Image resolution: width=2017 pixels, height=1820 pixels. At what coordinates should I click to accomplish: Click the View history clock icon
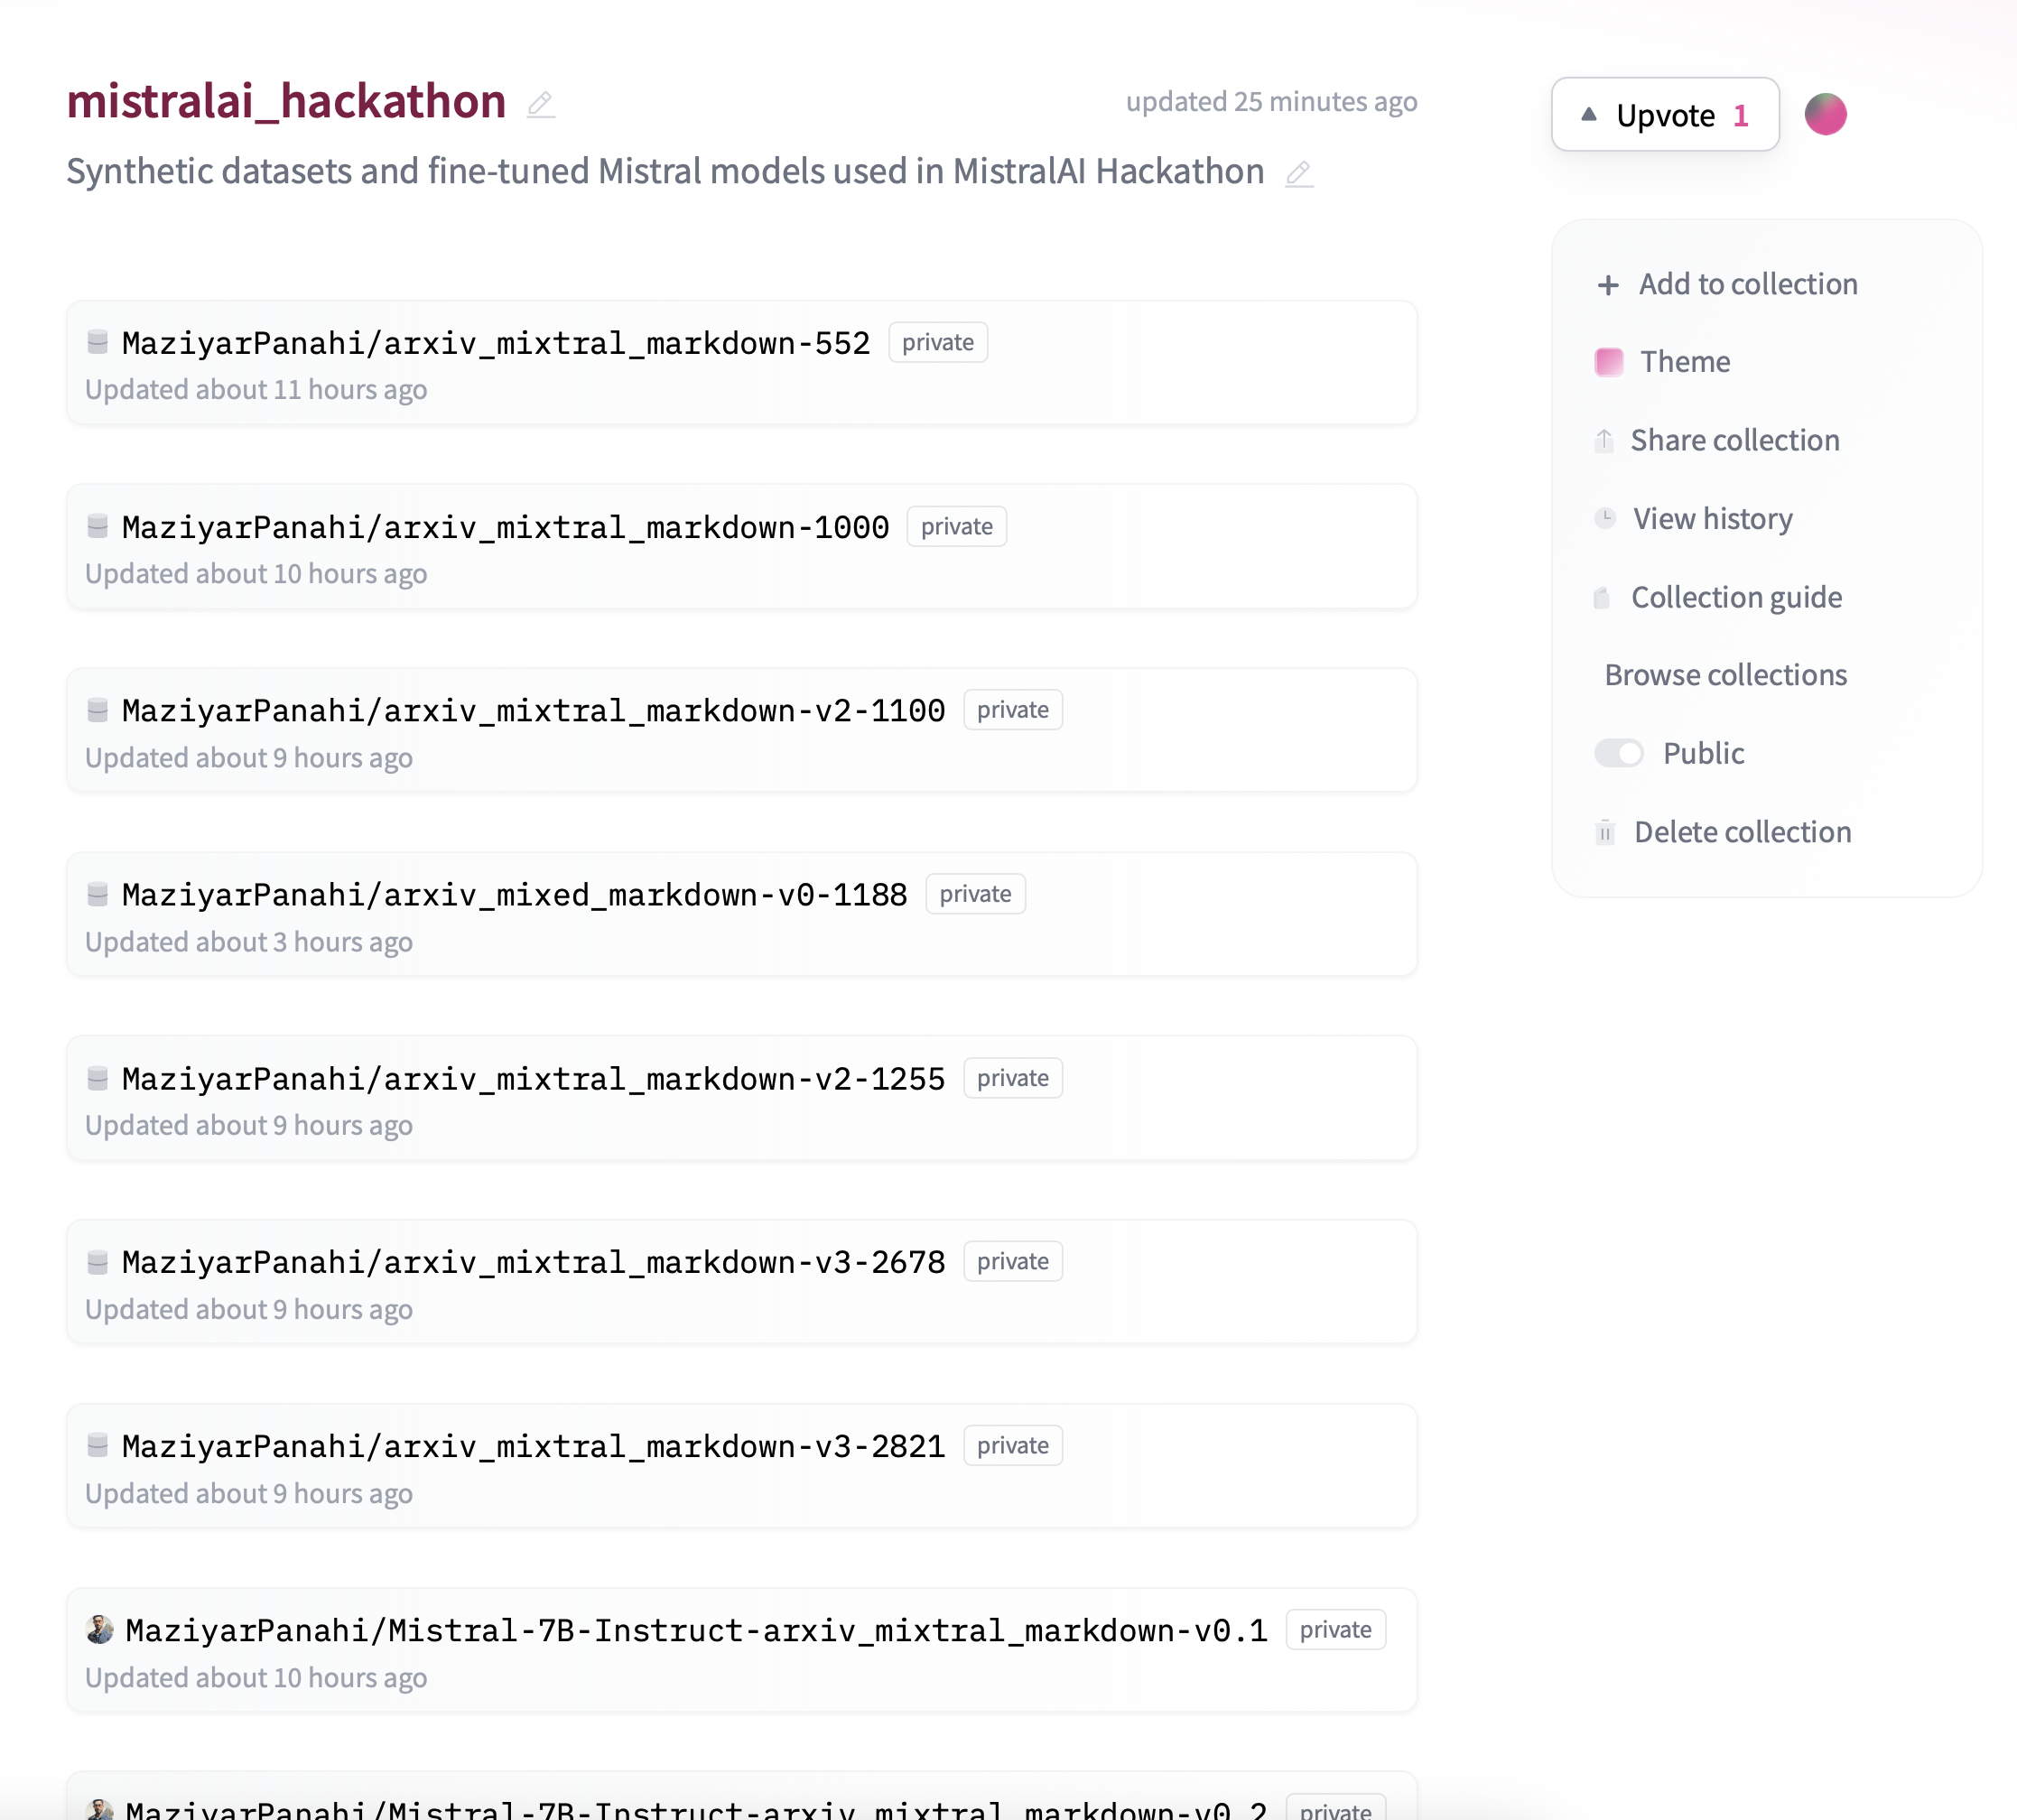coord(1604,519)
